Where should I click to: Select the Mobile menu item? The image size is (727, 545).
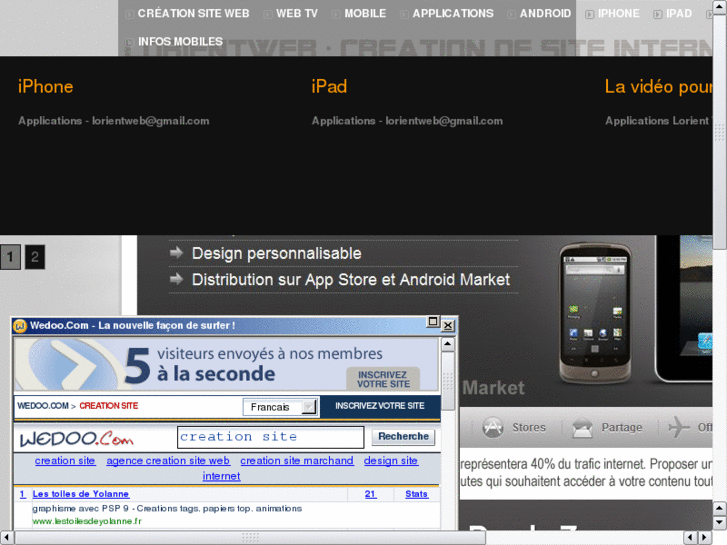tap(365, 13)
